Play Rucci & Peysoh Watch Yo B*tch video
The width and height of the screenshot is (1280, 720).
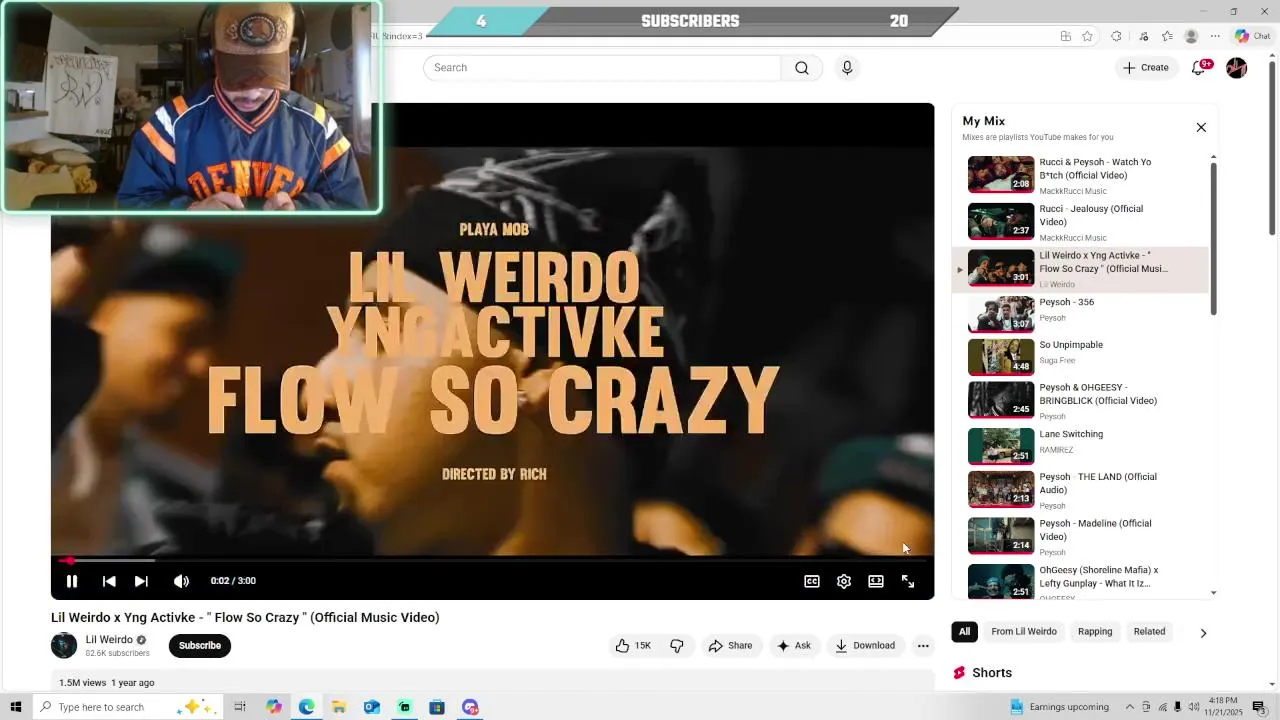[x=1080, y=175]
